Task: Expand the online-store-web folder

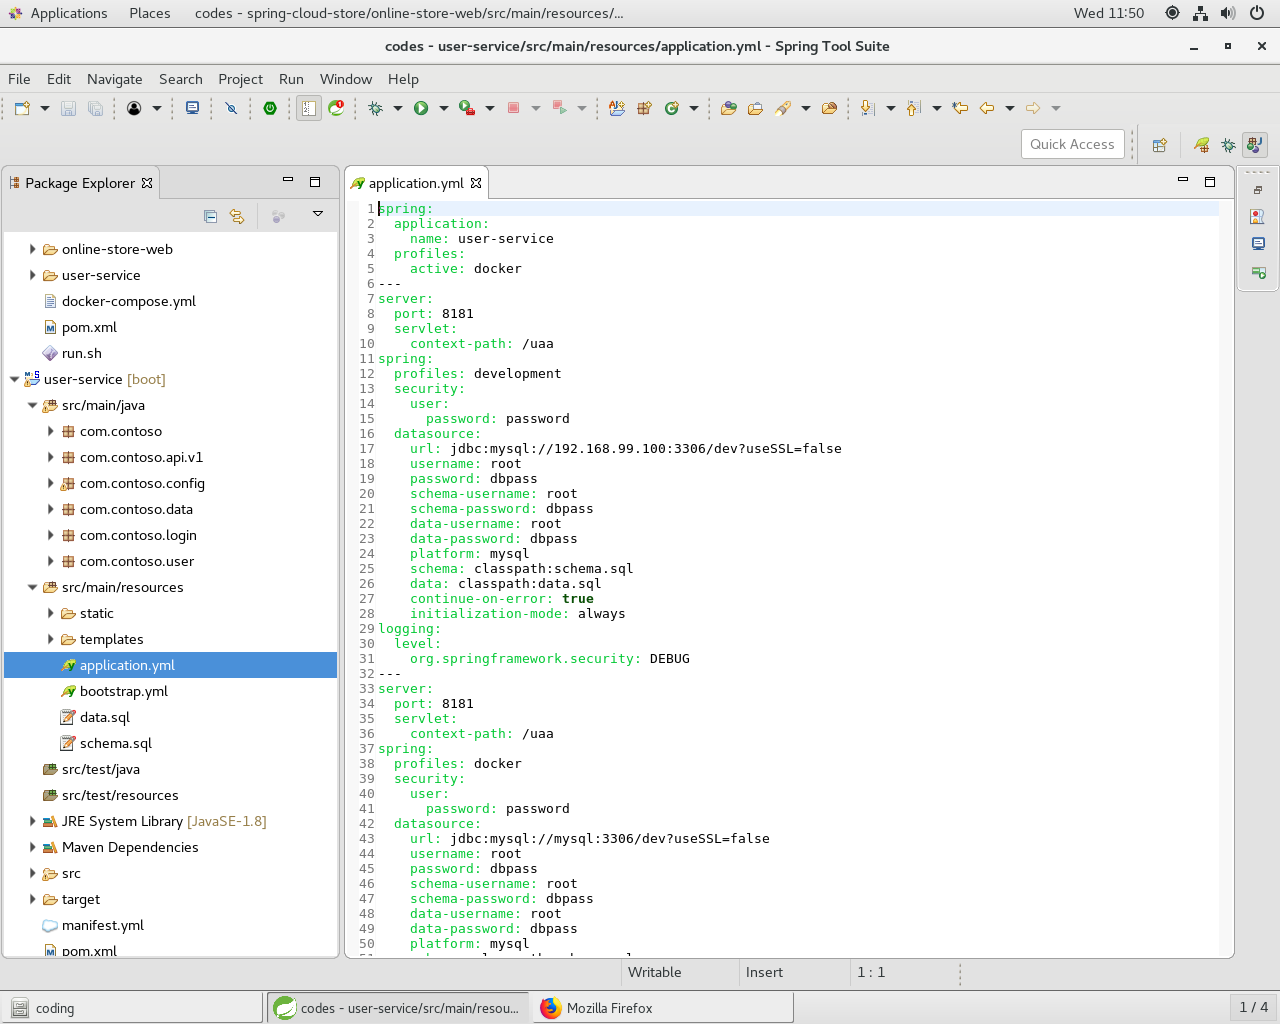Action: pos(33,249)
